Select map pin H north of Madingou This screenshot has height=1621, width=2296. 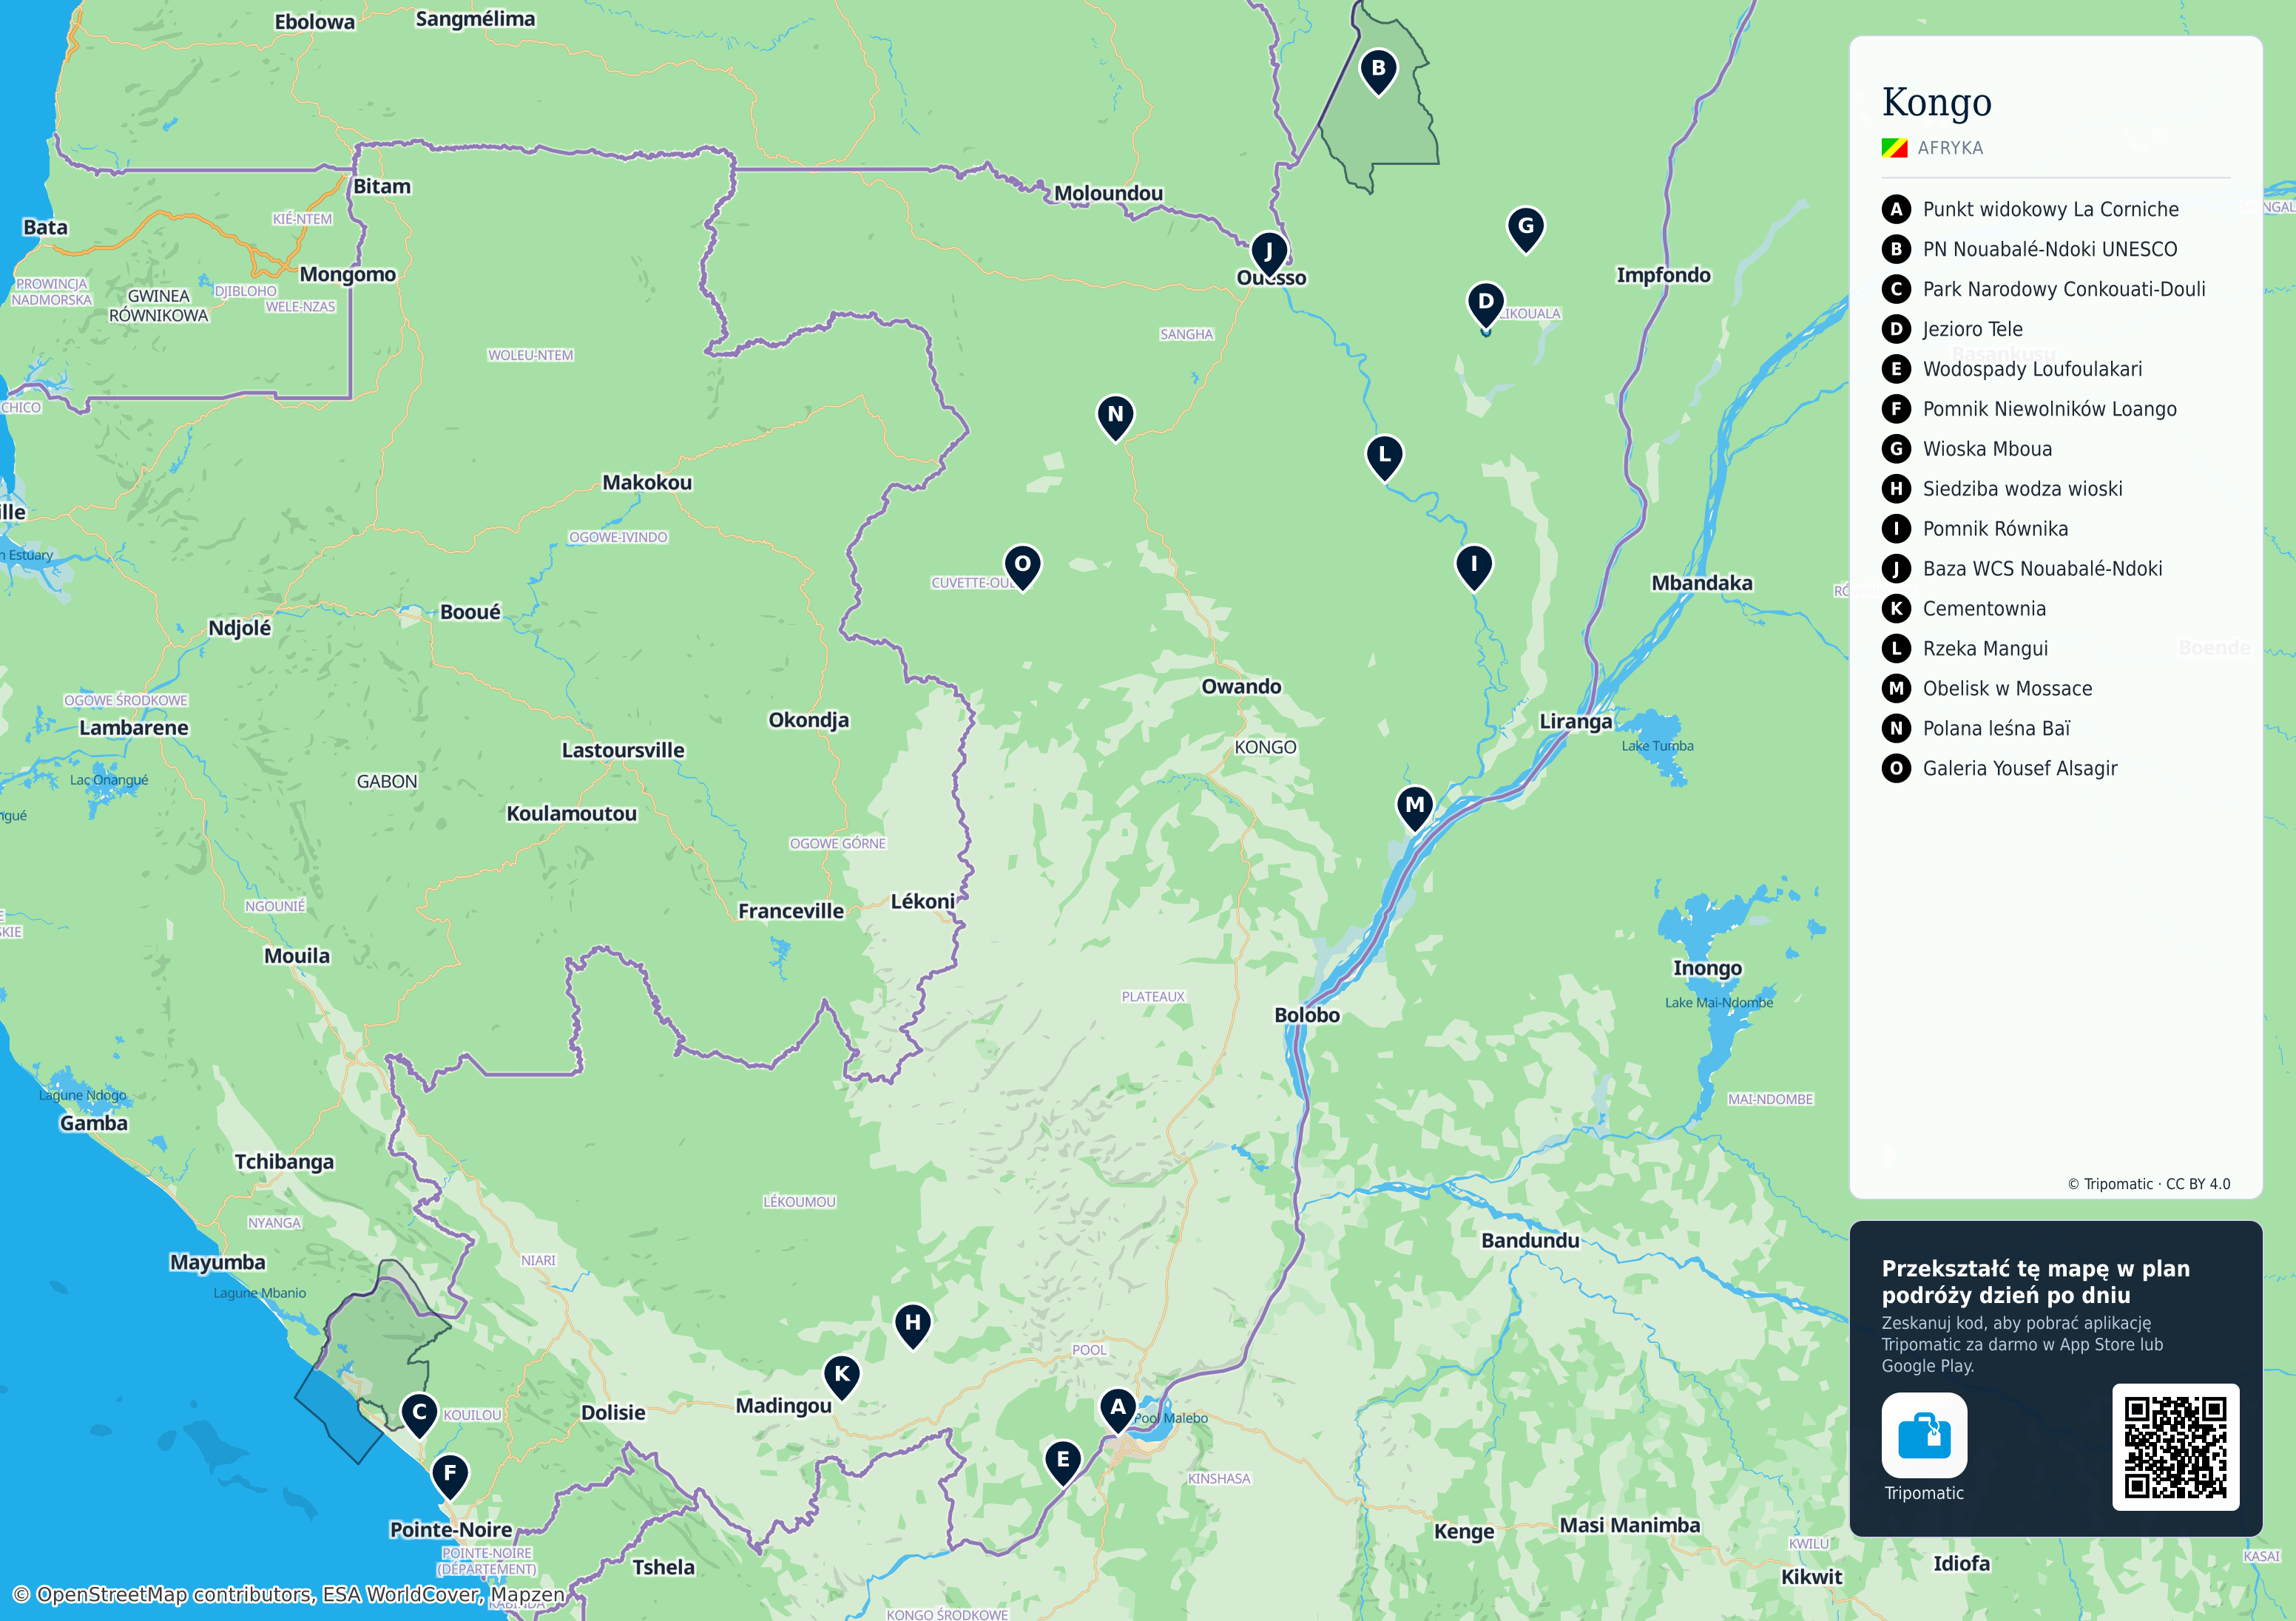[x=912, y=1325]
